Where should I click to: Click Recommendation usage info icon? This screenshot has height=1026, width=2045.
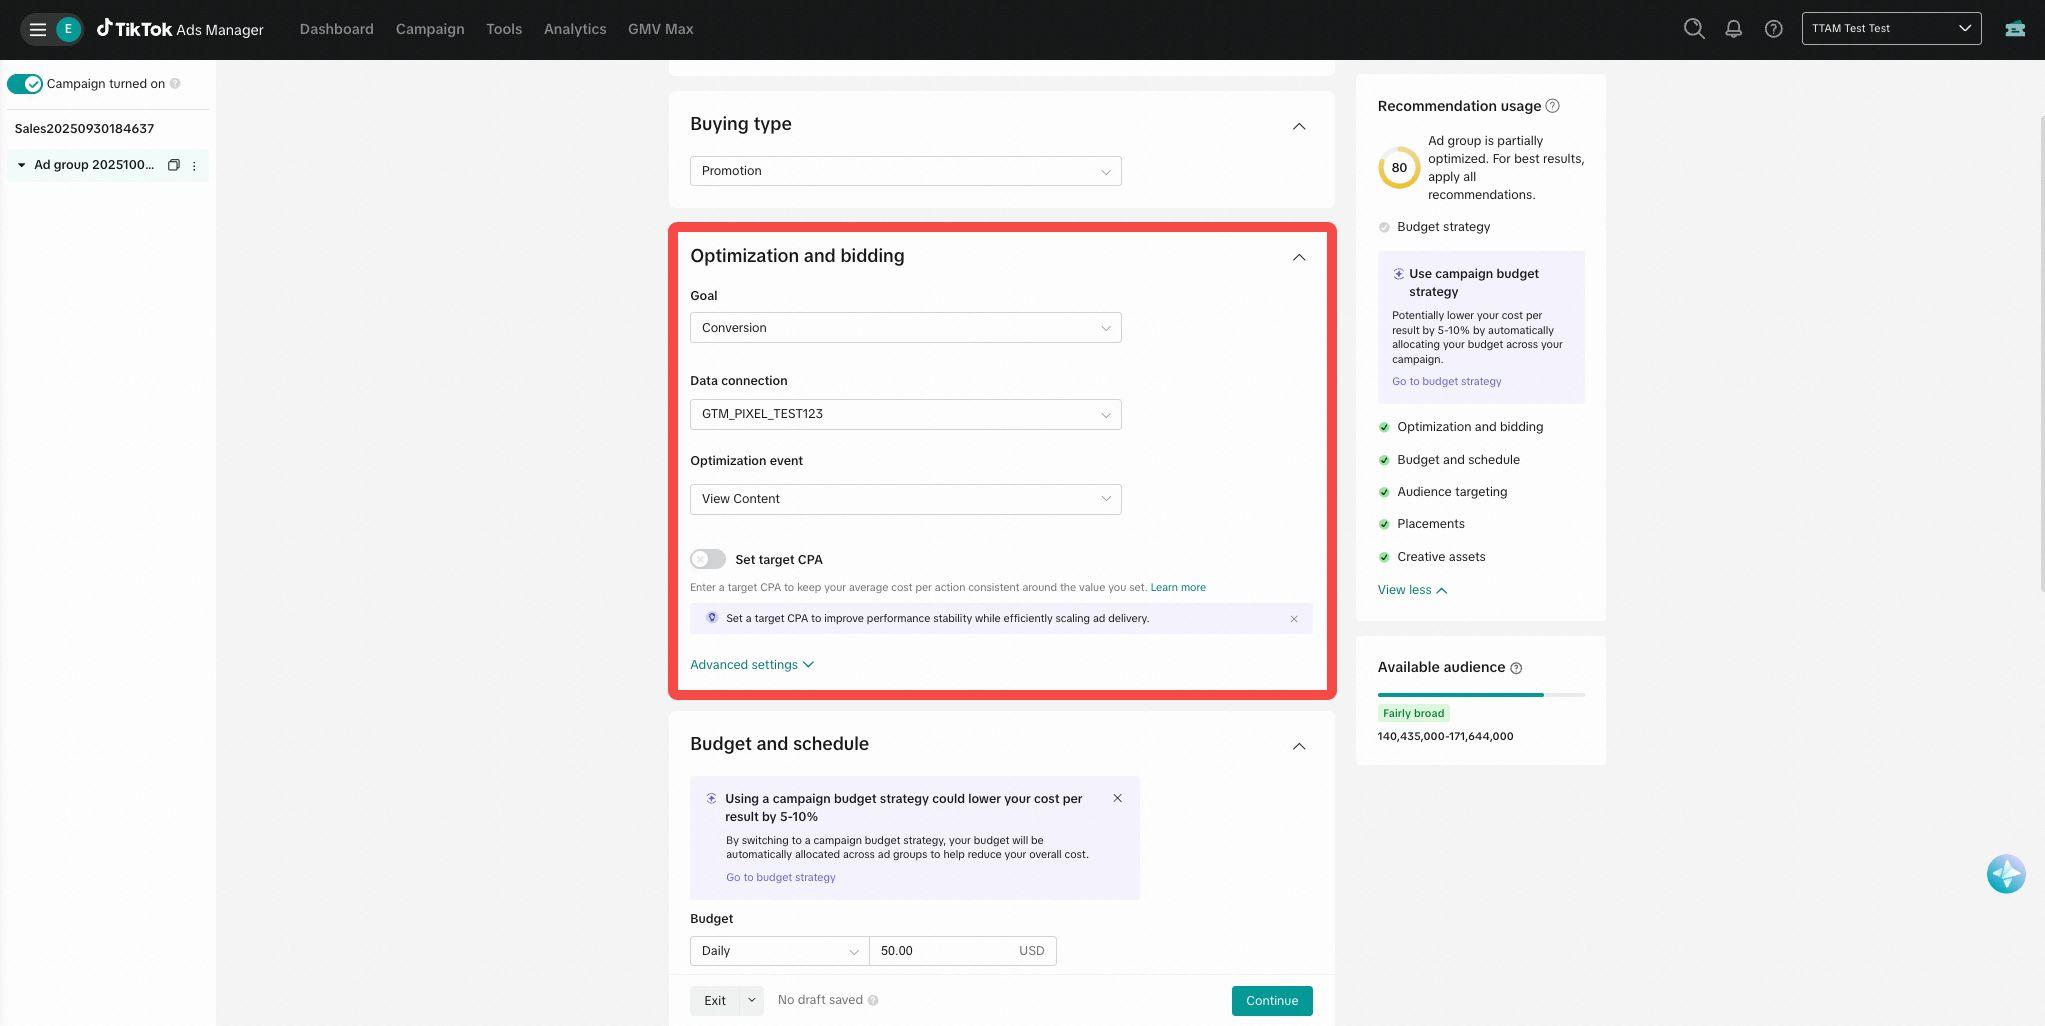coord(1552,106)
